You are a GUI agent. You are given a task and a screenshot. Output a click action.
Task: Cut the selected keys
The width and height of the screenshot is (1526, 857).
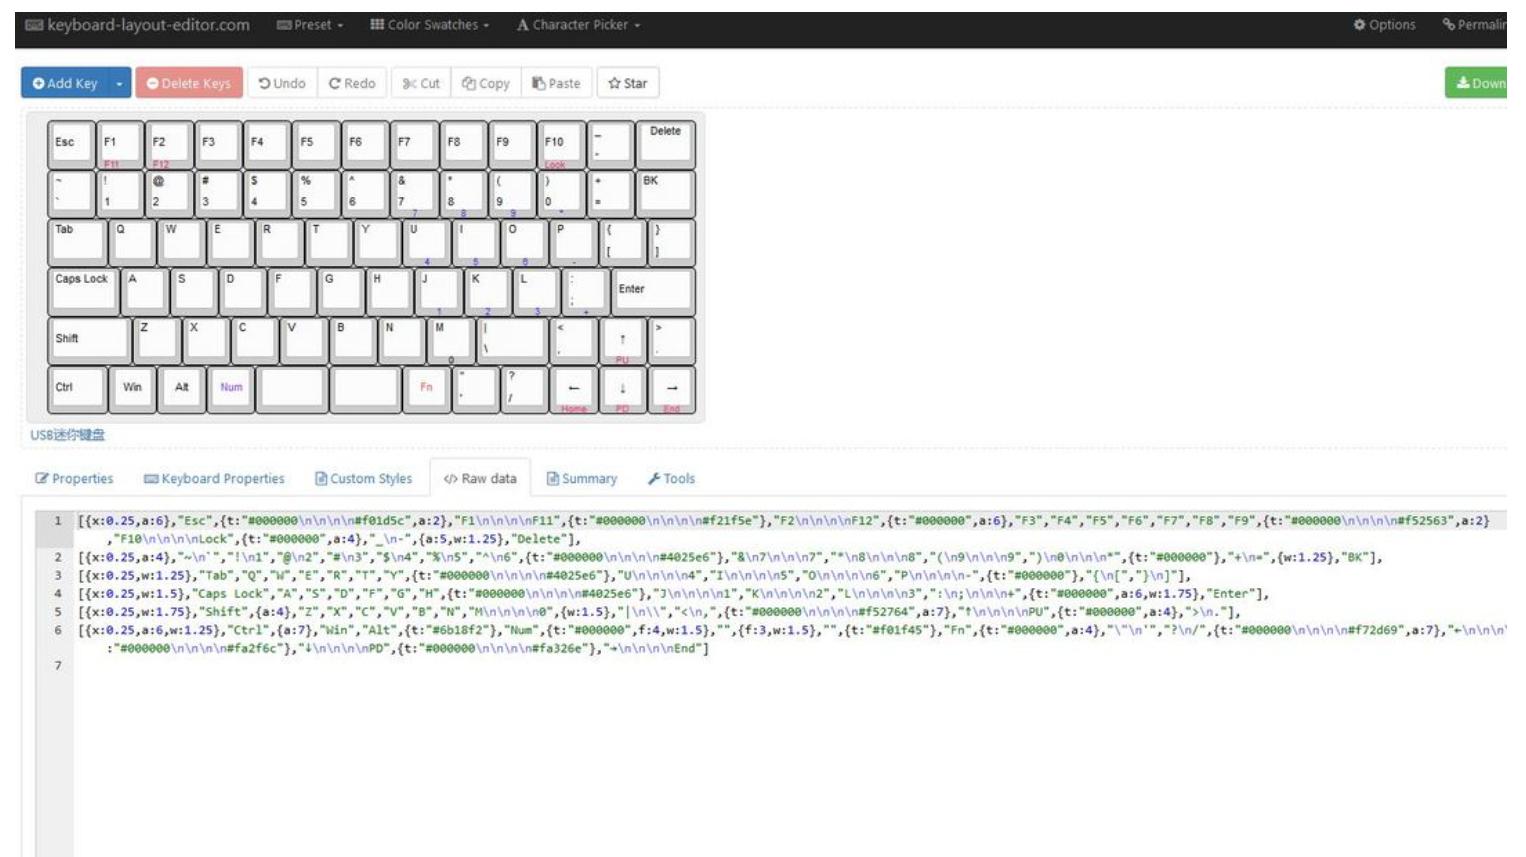(x=421, y=83)
